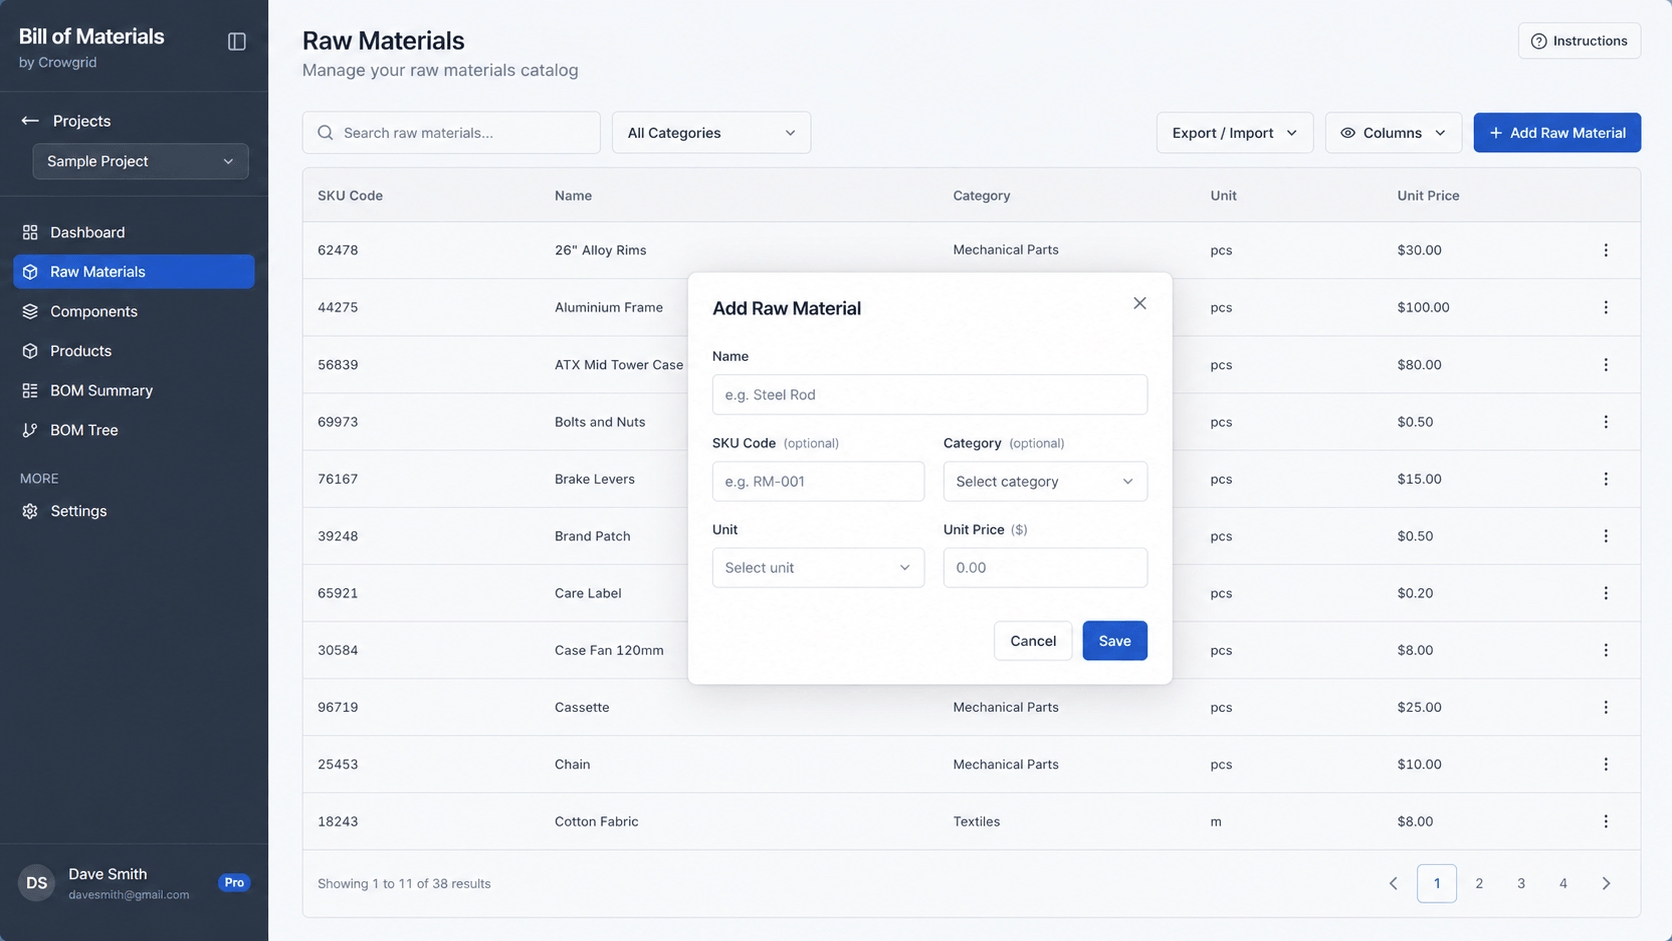
Task: Open the Instructions help button
Action: tap(1579, 41)
